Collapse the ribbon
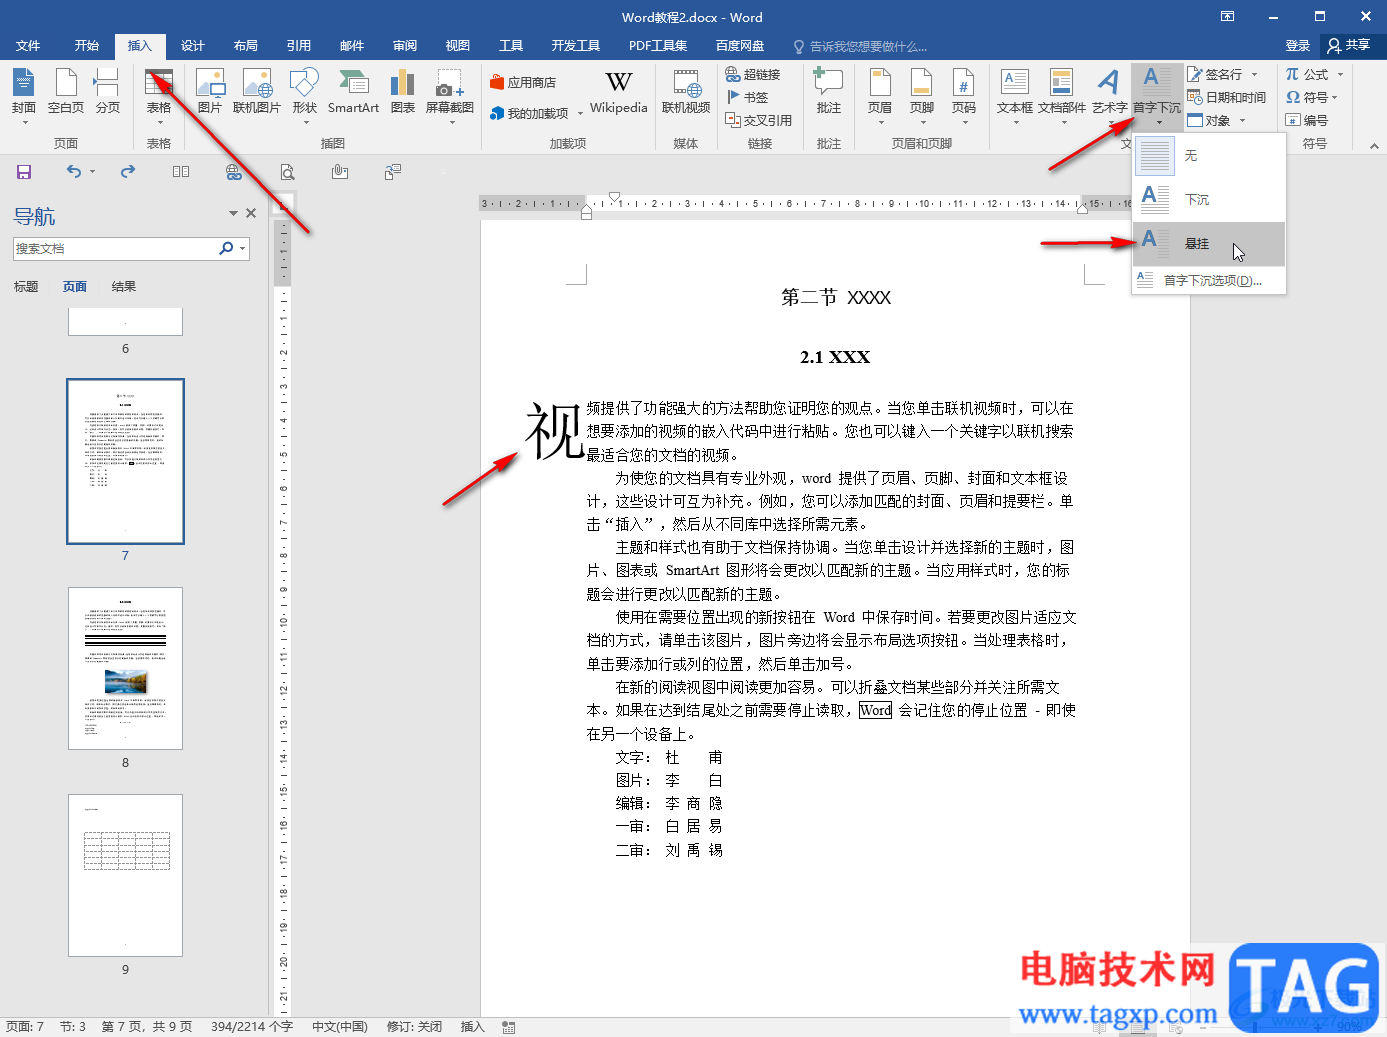Screen dimensions: 1387x1037 point(1374,146)
